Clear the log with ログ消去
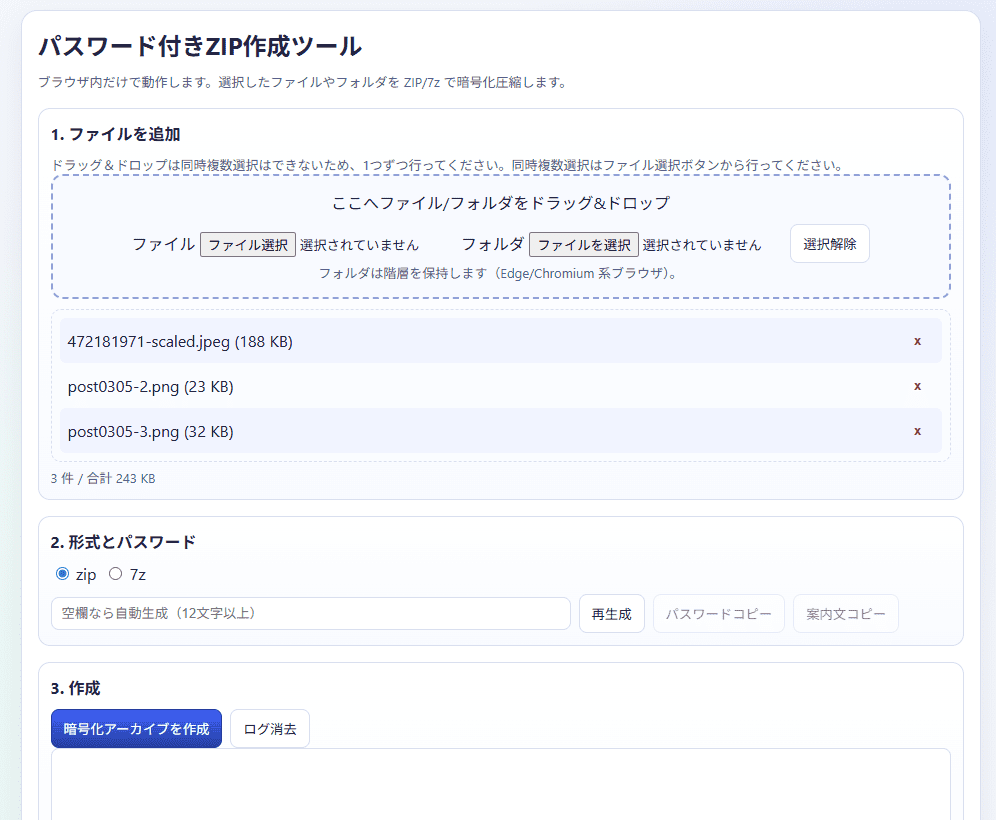 [x=270, y=729]
